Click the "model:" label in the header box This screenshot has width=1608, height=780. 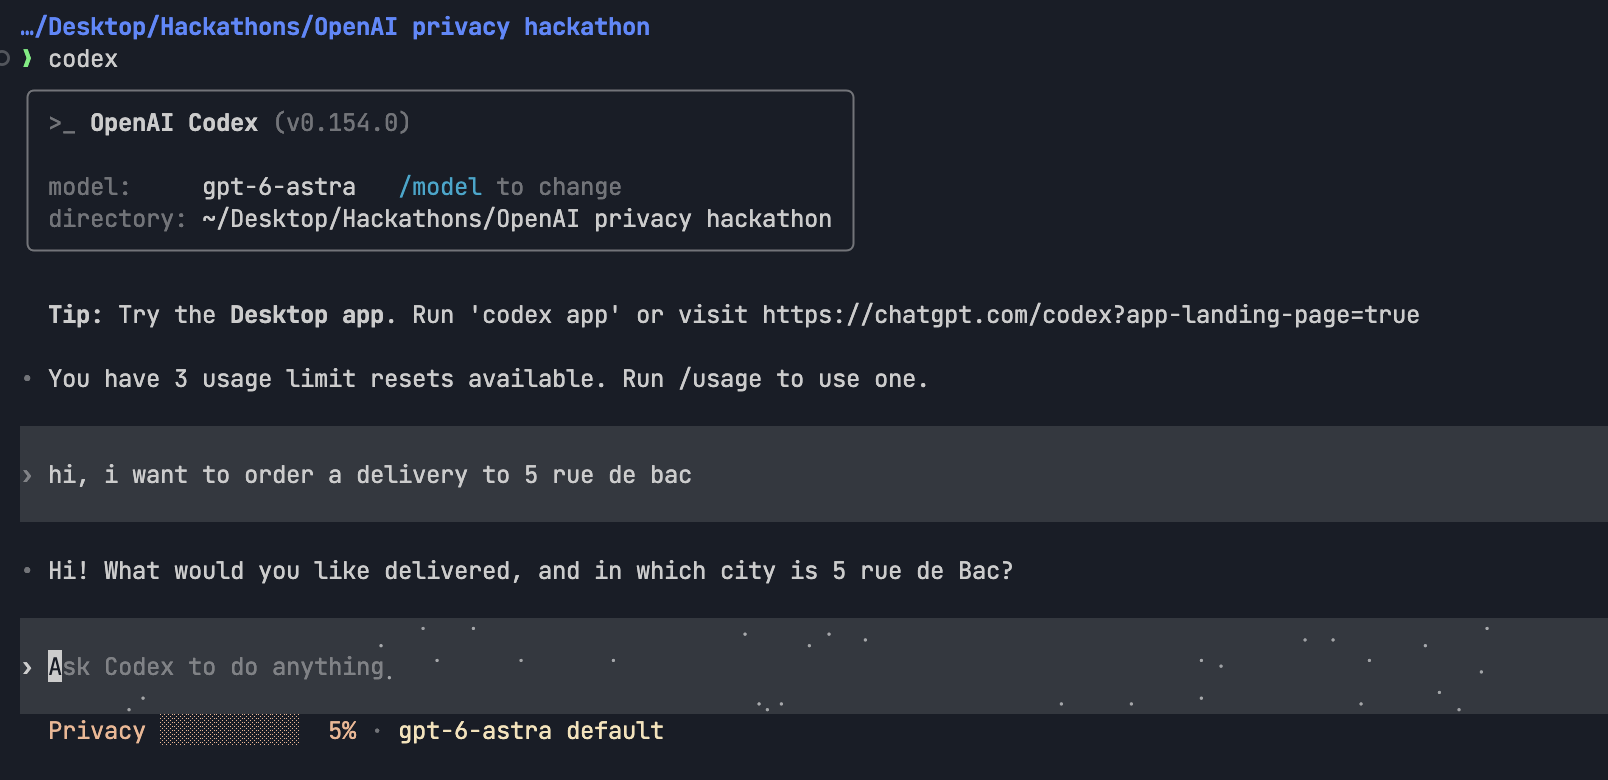[89, 187]
